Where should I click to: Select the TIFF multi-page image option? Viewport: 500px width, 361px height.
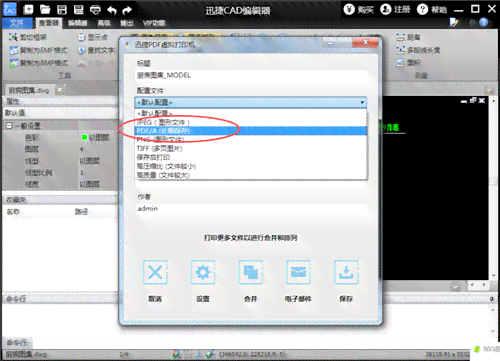coord(251,148)
